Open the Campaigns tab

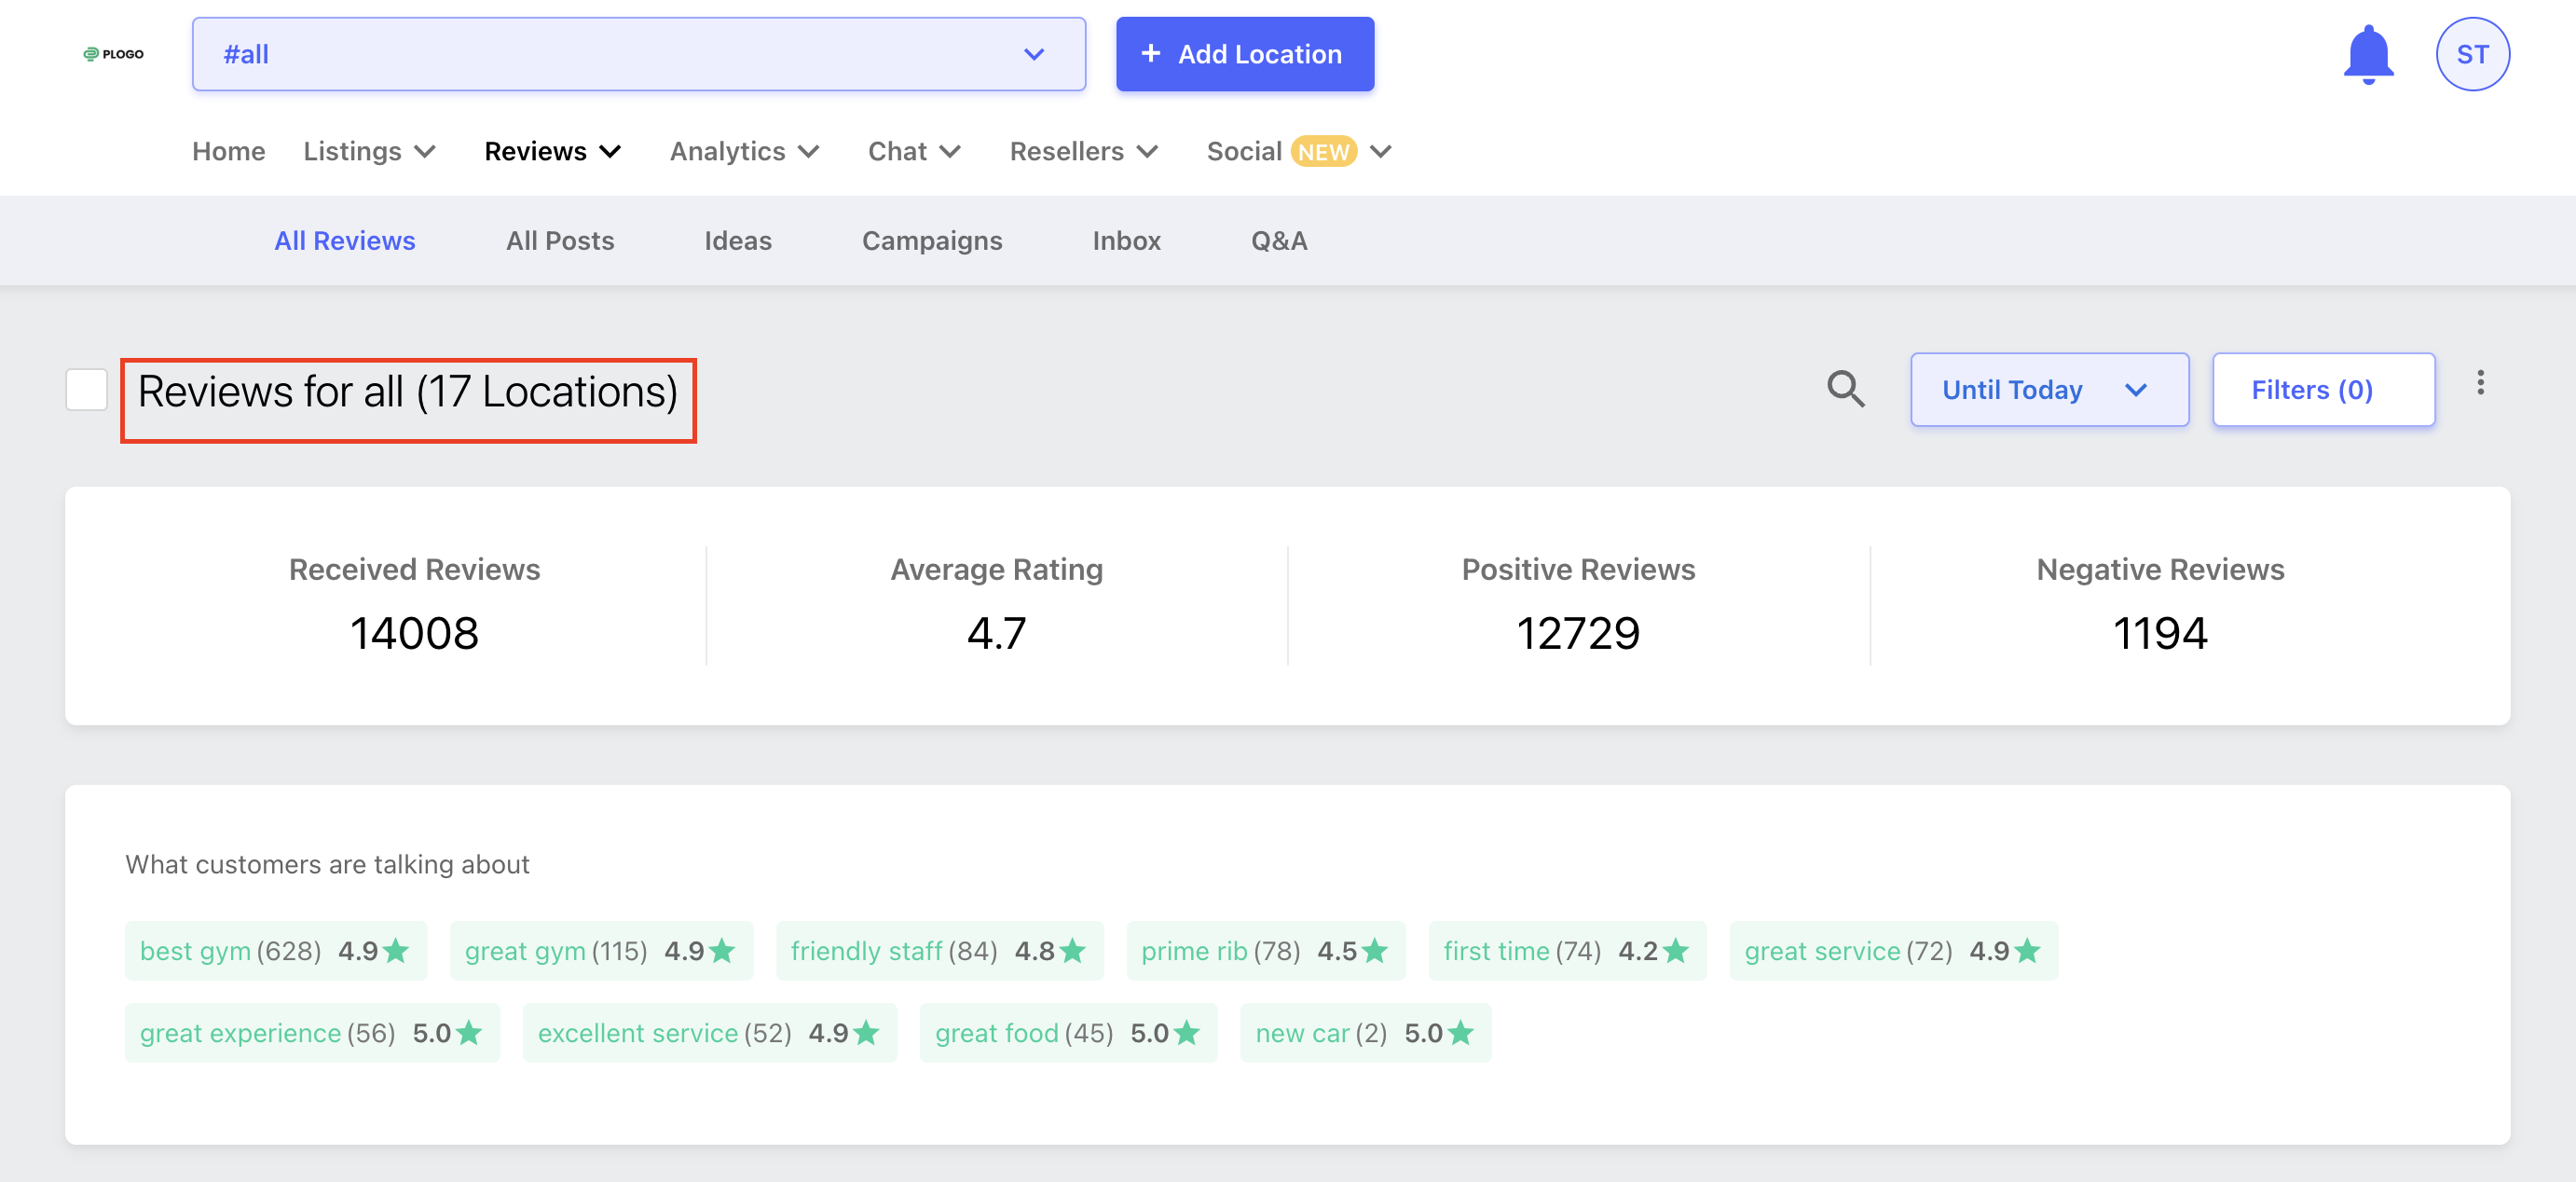point(931,241)
